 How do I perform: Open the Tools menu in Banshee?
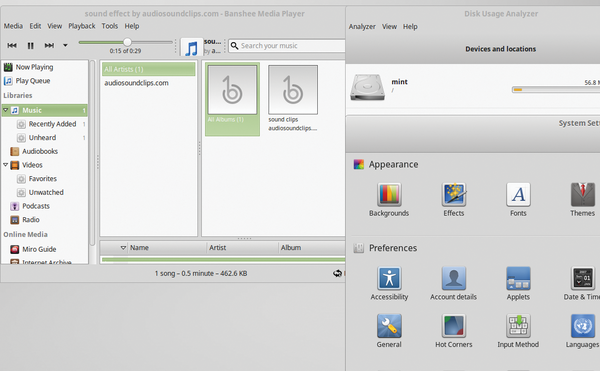pyautogui.click(x=109, y=26)
